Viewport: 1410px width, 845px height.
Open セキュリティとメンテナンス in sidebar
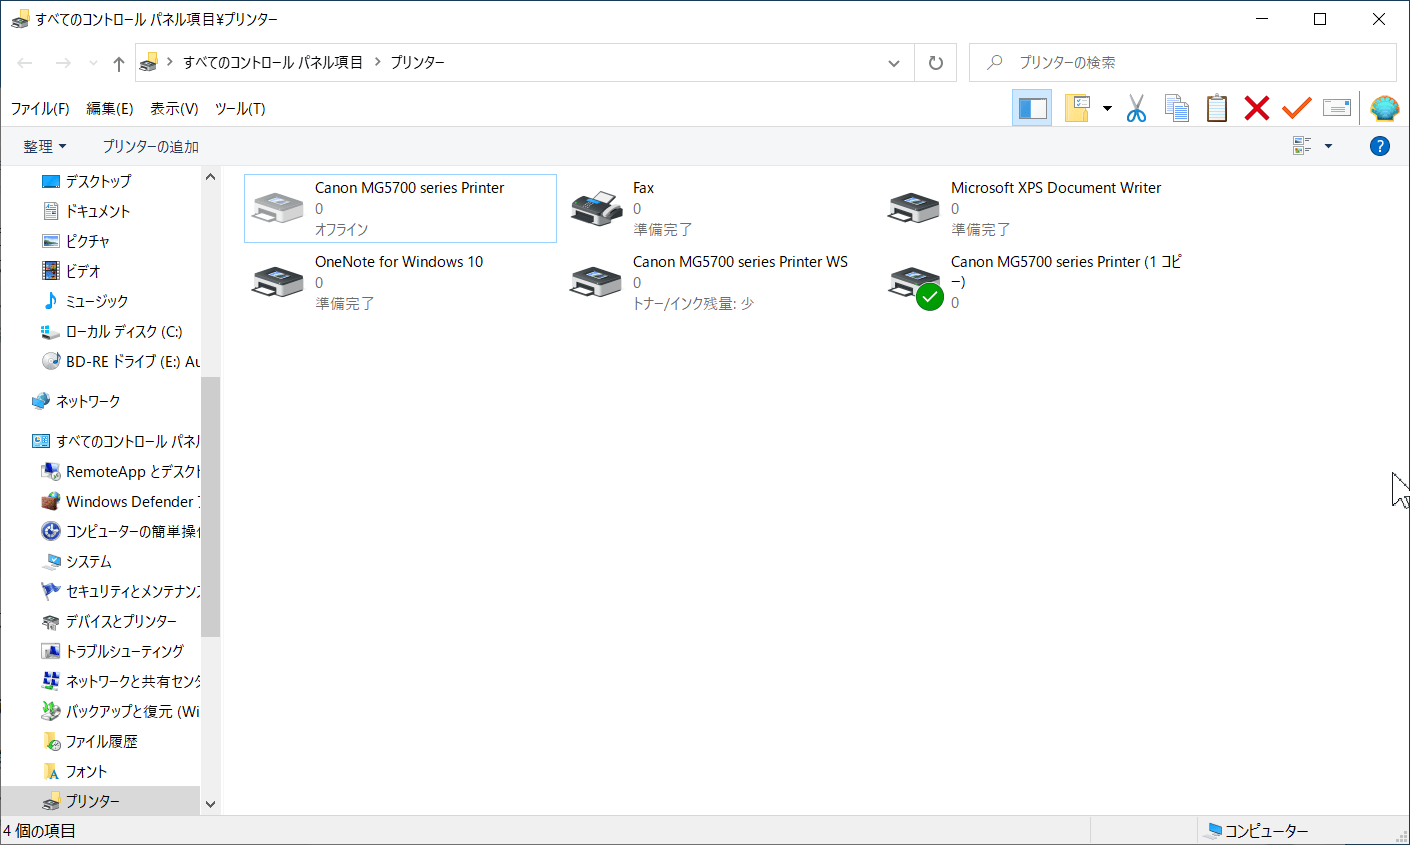[120, 591]
